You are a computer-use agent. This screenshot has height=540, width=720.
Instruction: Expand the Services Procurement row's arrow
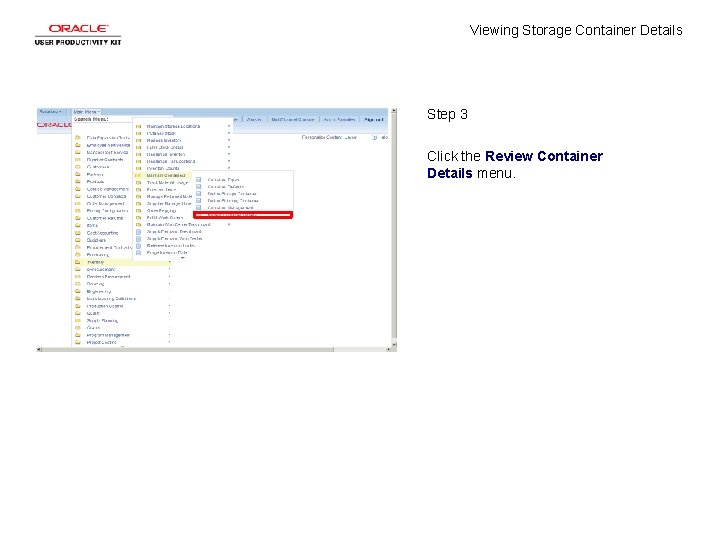coord(169,276)
